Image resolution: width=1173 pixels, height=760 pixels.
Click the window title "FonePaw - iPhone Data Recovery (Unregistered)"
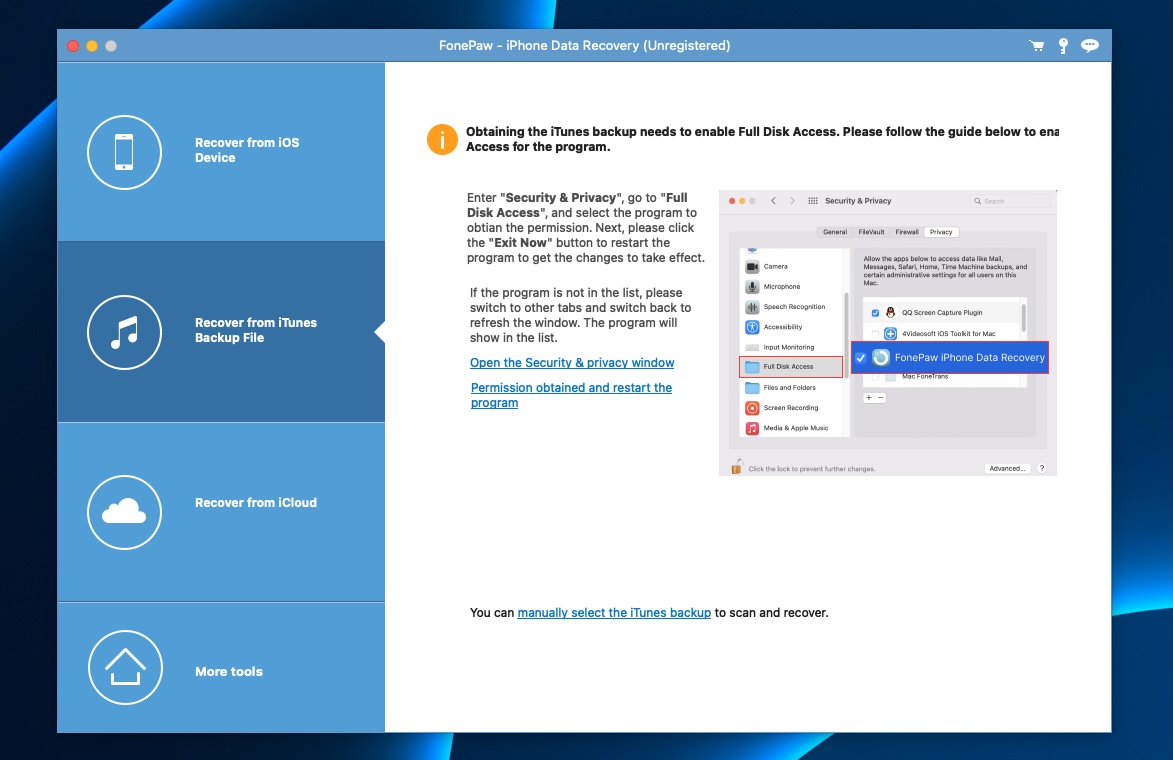tap(584, 46)
